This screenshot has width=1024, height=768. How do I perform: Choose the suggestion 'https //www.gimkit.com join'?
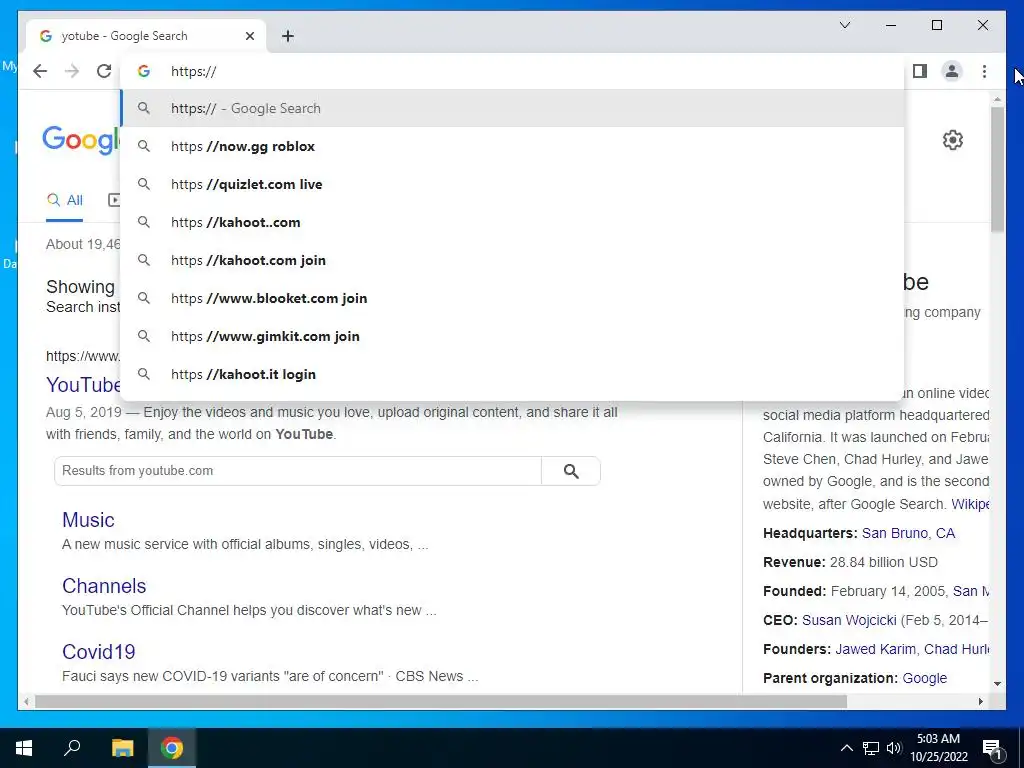513,336
